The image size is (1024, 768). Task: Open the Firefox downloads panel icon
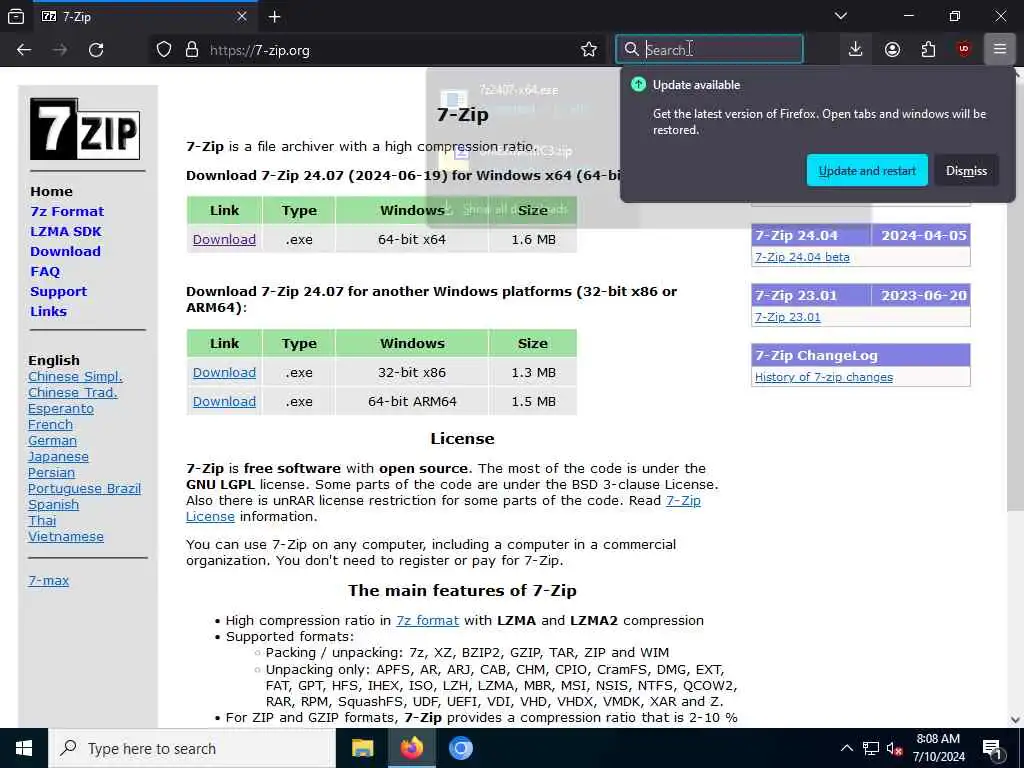pyautogui.click(x=856, y=50)
